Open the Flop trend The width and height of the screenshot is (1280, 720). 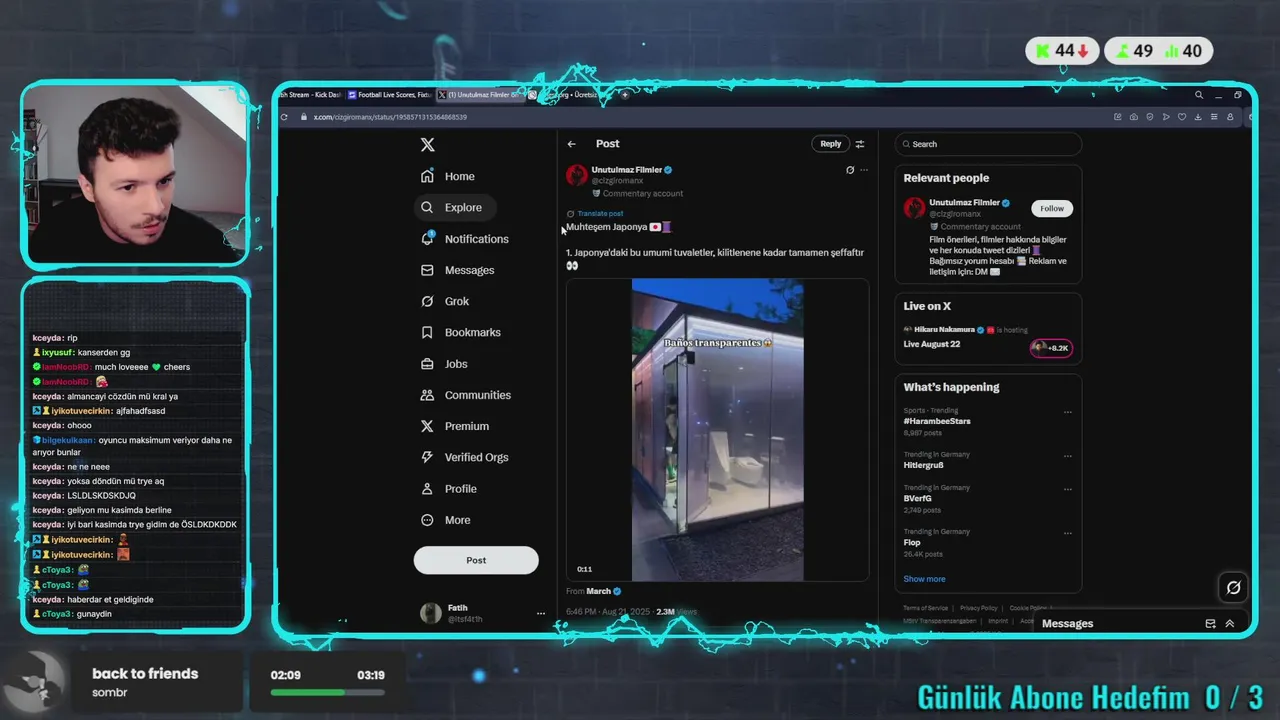click(912, 542)
